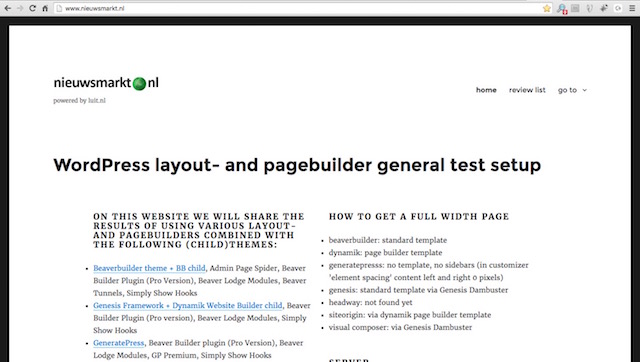Click heading ON THIS WEBSITE WE WILL SHARE
This screenshot has height=362, width=640.
coord(199,230)
